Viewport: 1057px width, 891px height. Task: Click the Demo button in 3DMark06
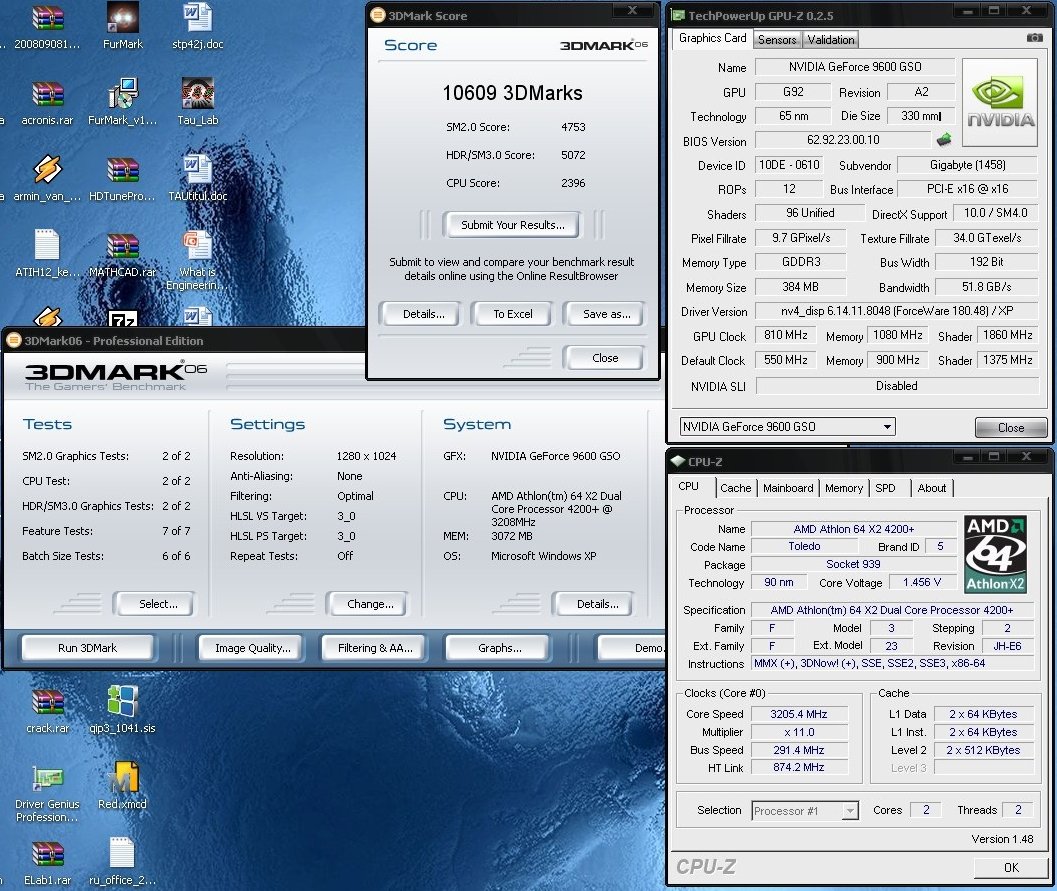point(633,648)
